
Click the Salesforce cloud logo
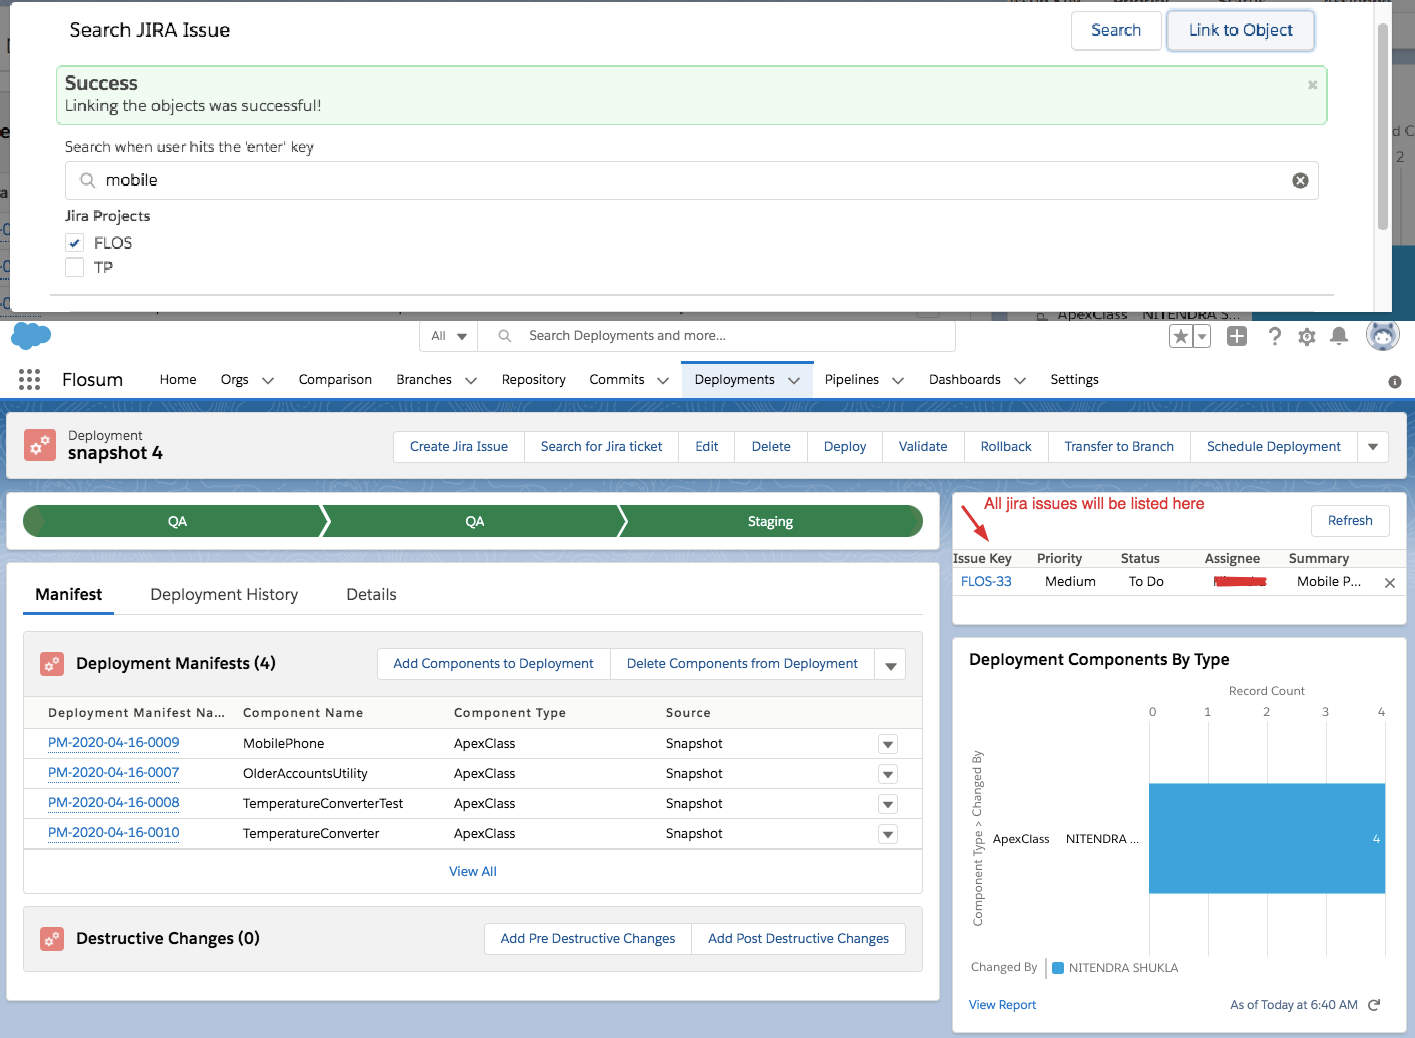click(x=31, y=335)
